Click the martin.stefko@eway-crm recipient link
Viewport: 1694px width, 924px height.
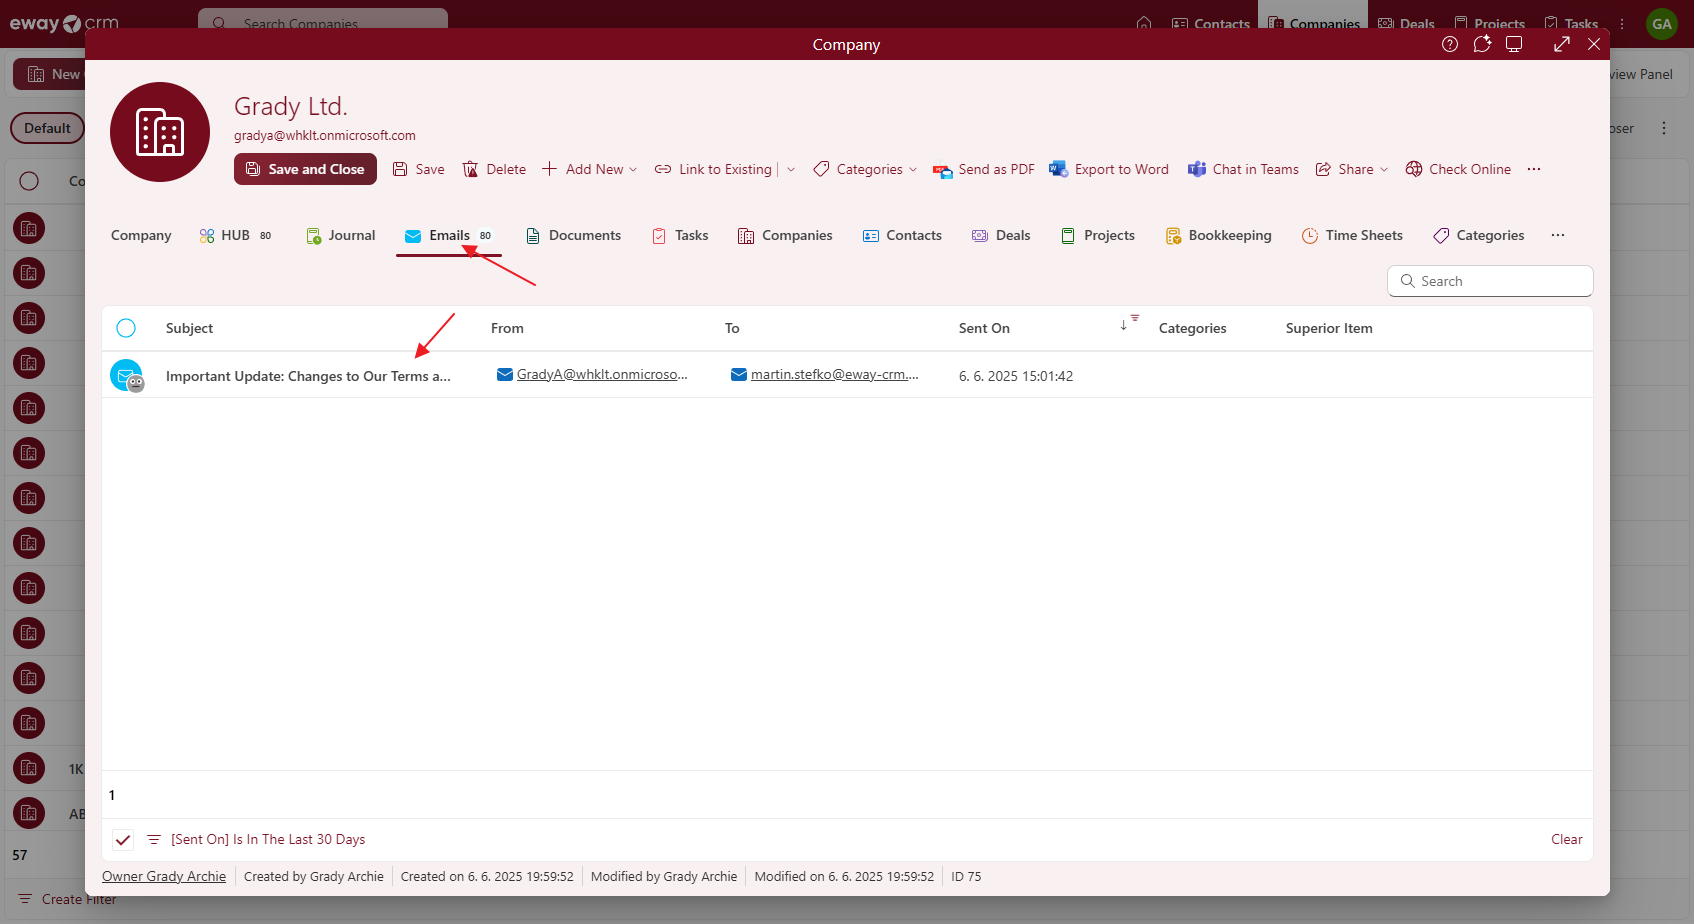[835, 375]
